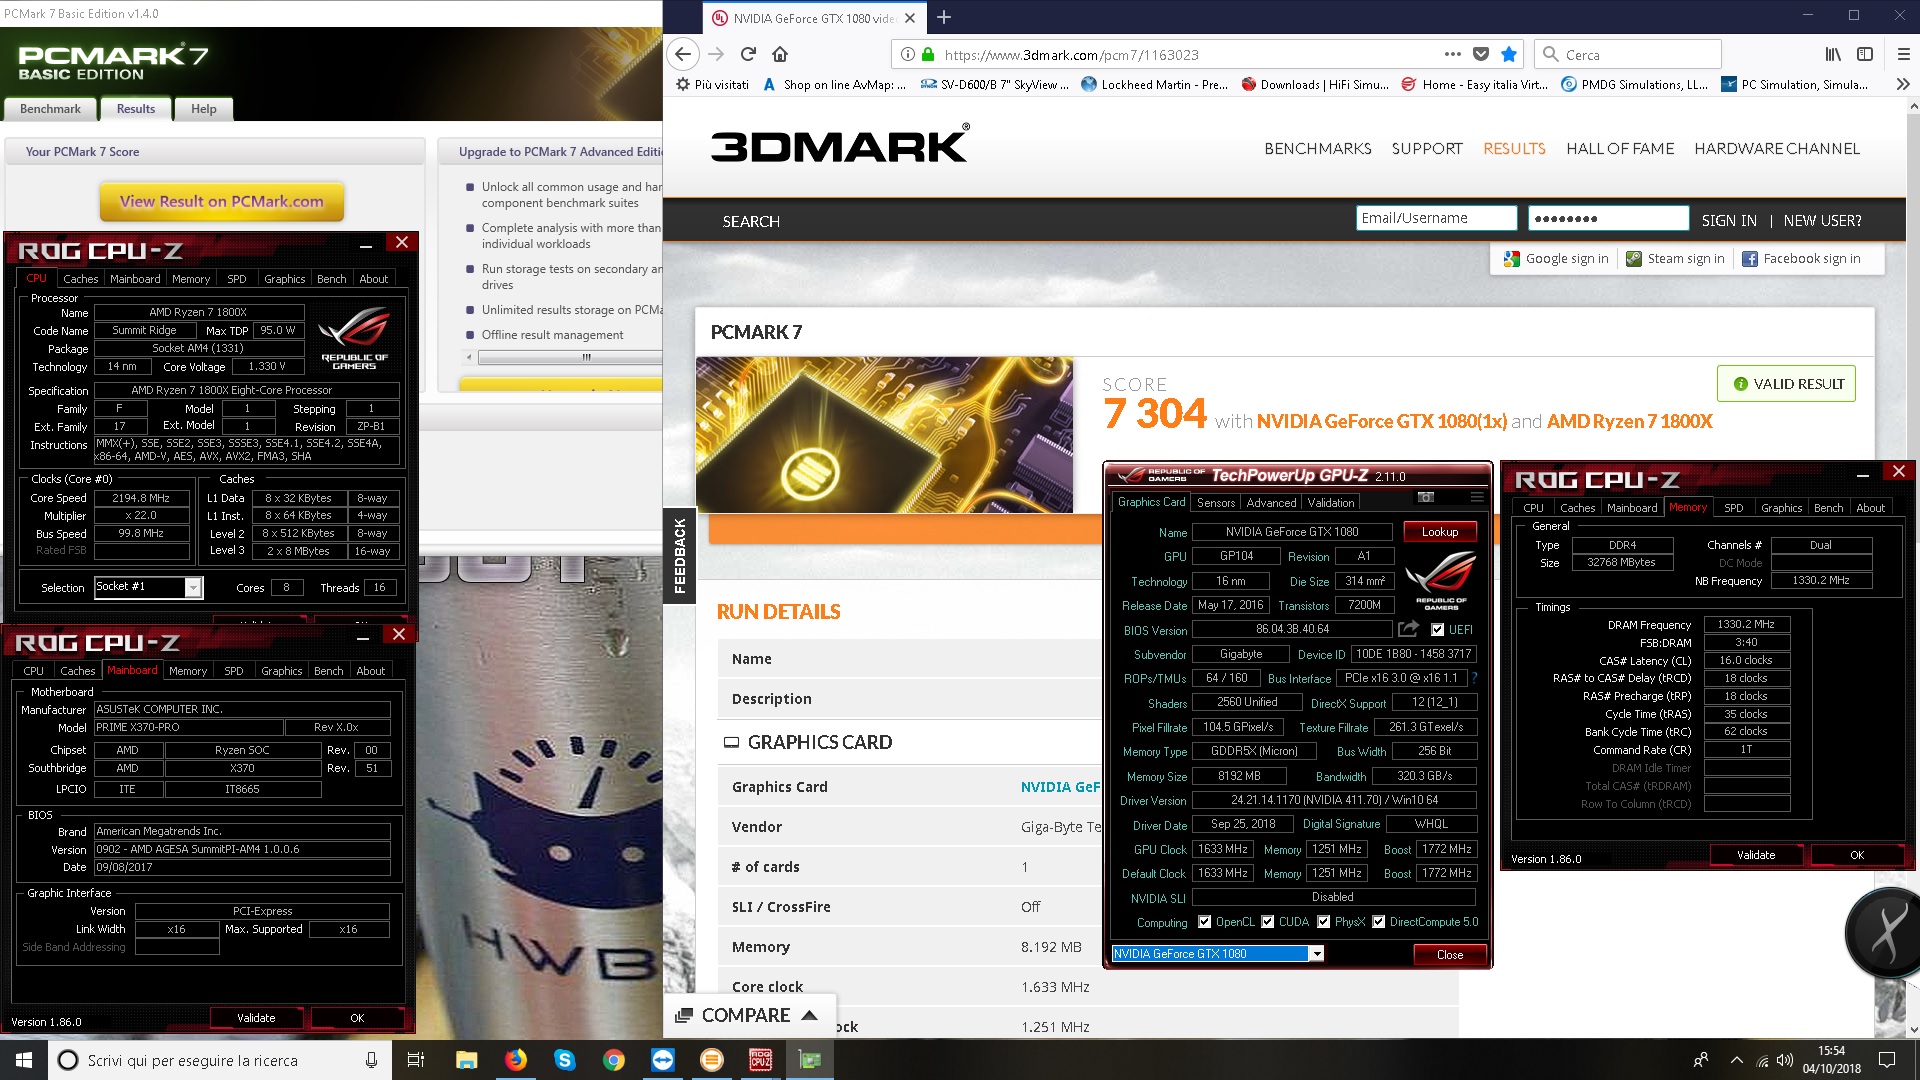The image size is (1920, 1080).
Task: Open the Results tab in PCMark 7
Action: coord(136,109)
